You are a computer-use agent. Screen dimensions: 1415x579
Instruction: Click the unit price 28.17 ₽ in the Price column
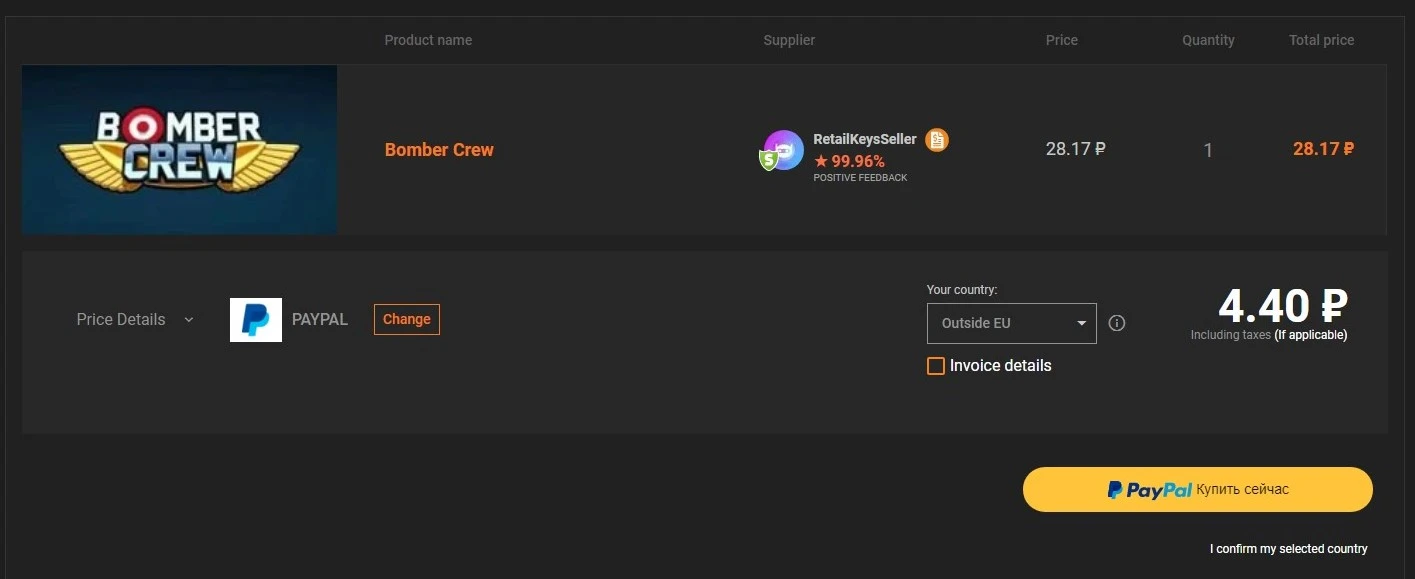pyautogui.click(x=1076, y=149)
